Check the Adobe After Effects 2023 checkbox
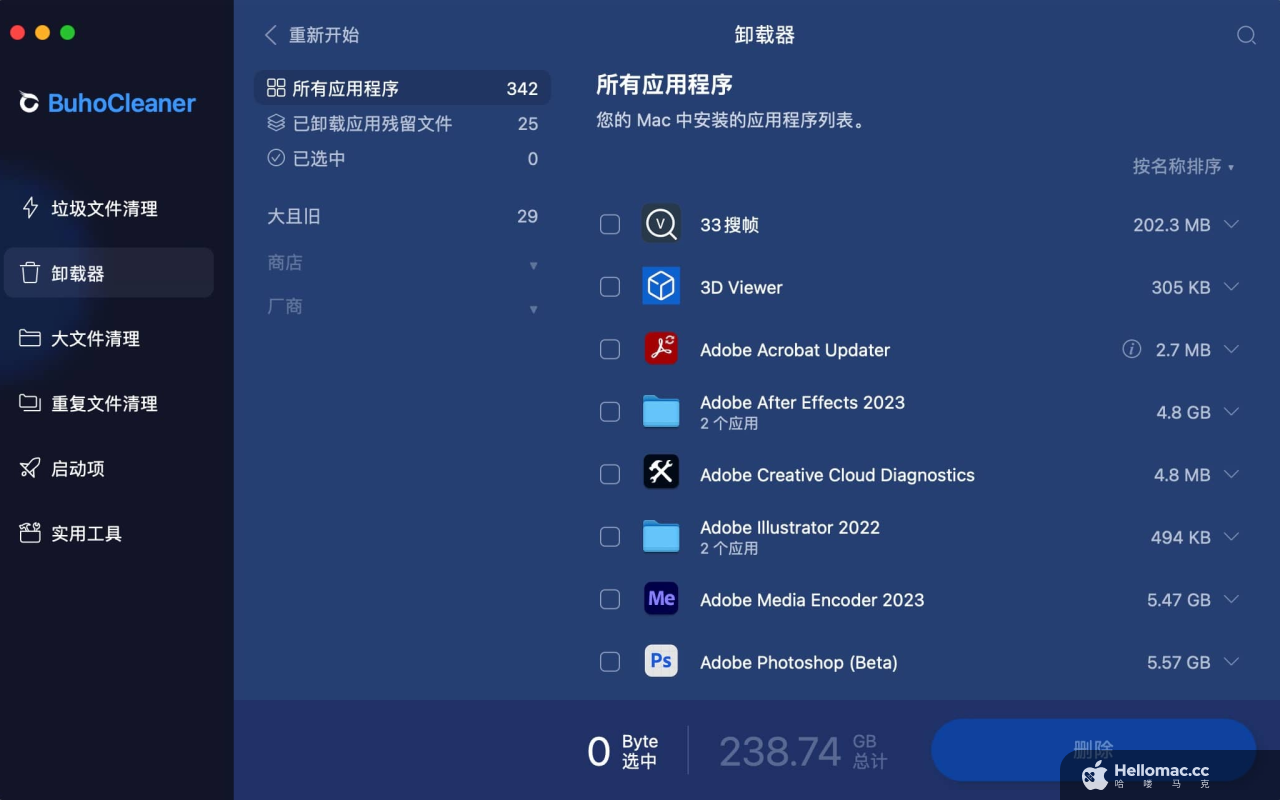The width and height of the screenshot is (1280, 800). pyautogui.click(x=610, y=412)
